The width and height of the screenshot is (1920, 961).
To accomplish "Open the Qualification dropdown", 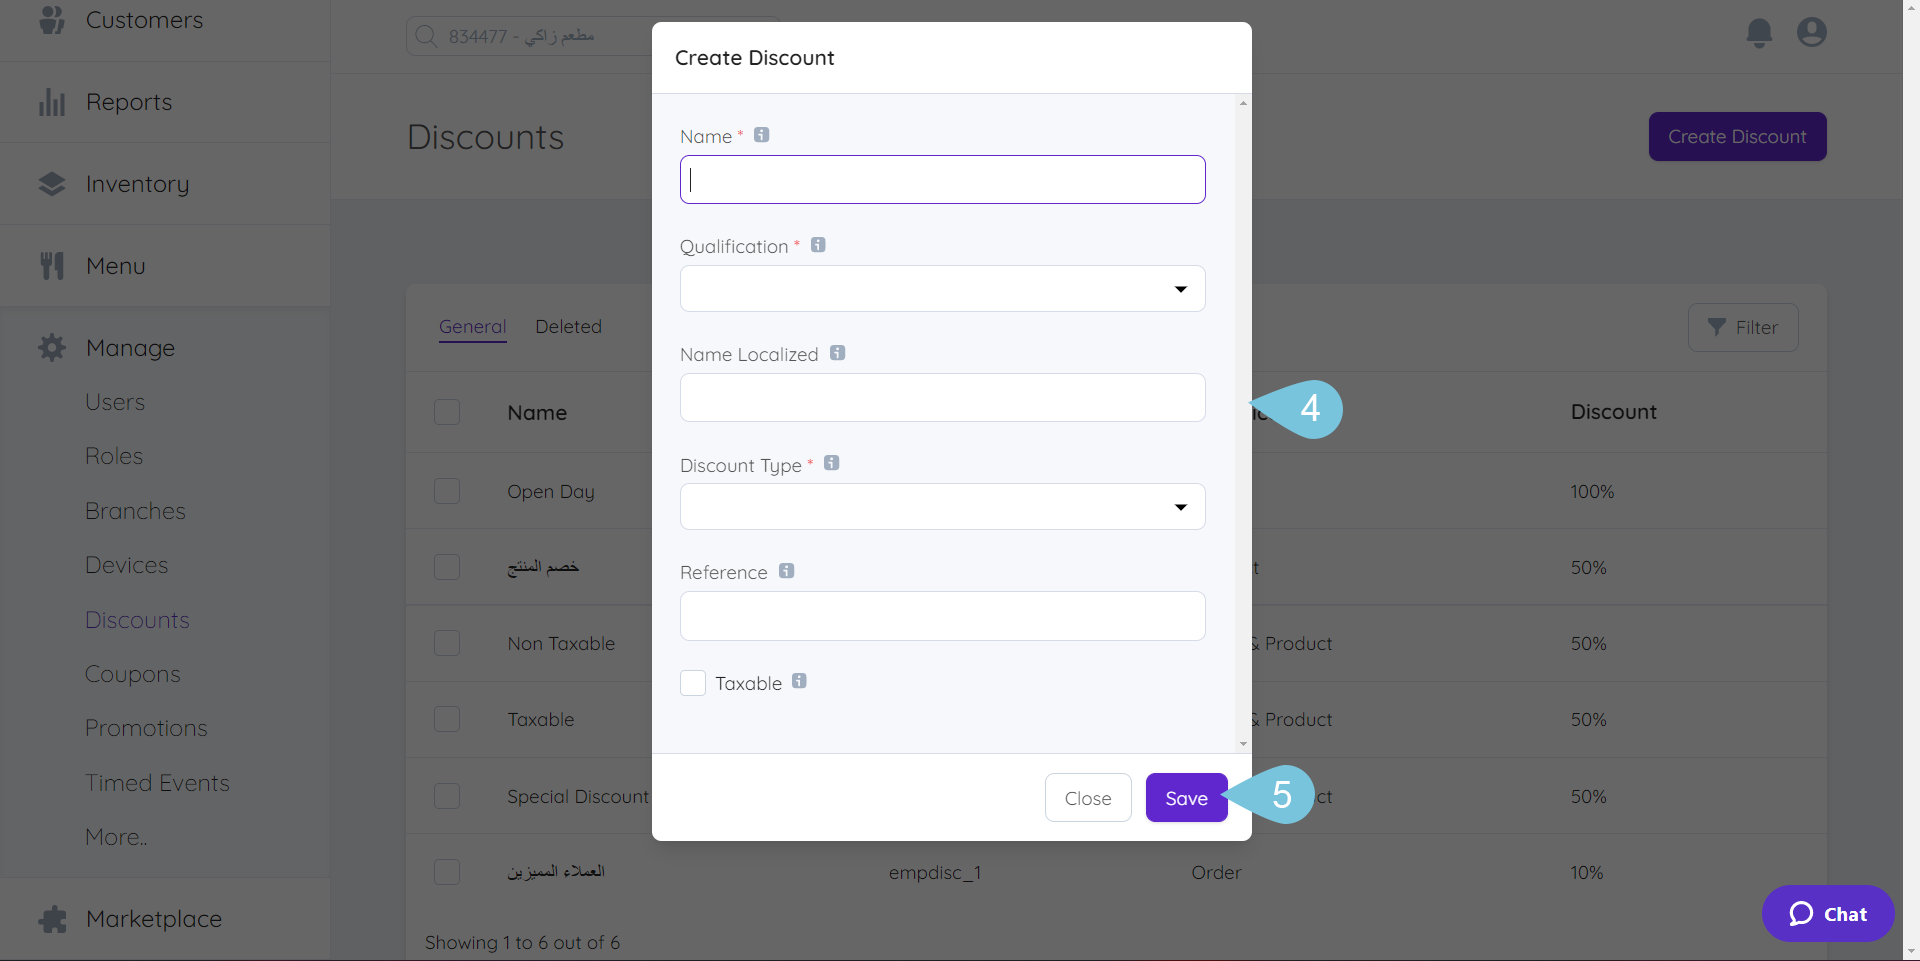I will click(943, 289).
